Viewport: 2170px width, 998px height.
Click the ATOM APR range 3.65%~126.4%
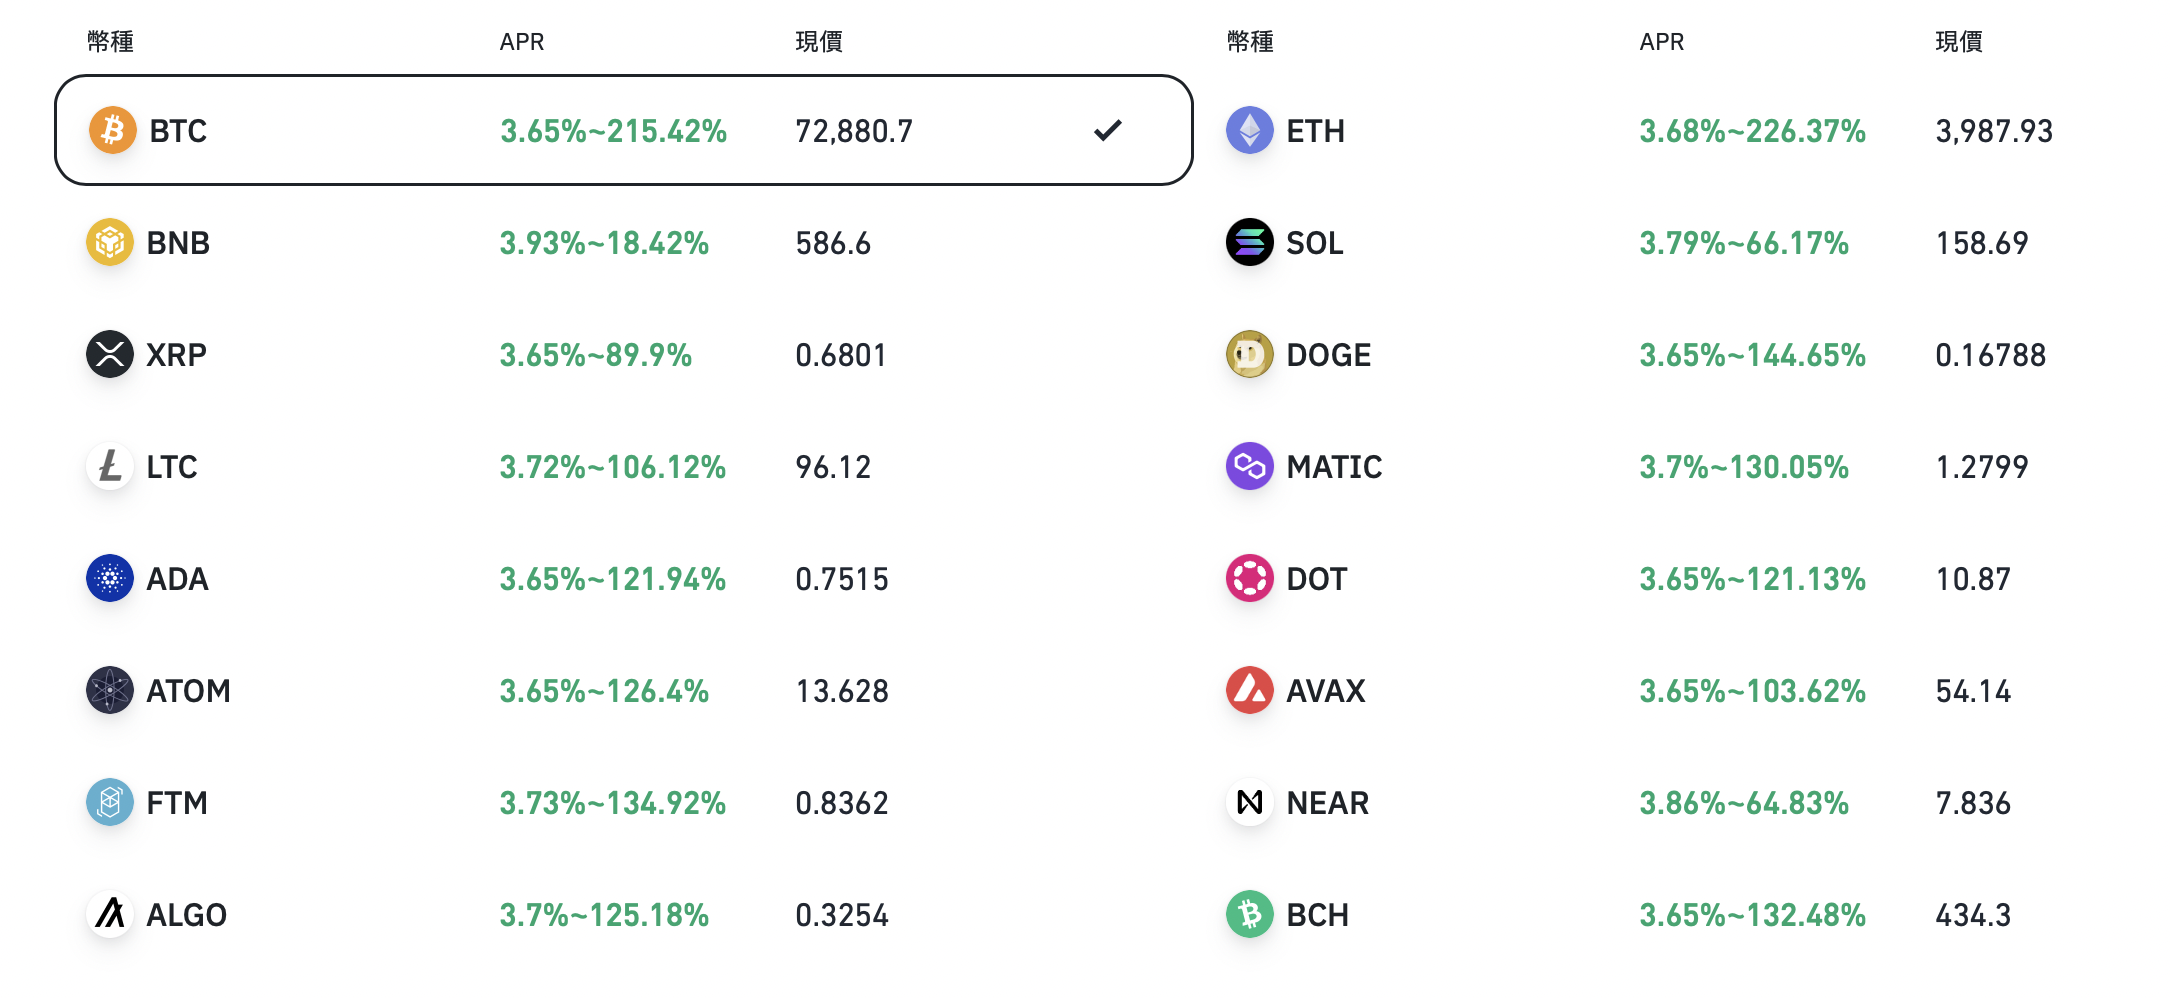click(x=604, y=691)
